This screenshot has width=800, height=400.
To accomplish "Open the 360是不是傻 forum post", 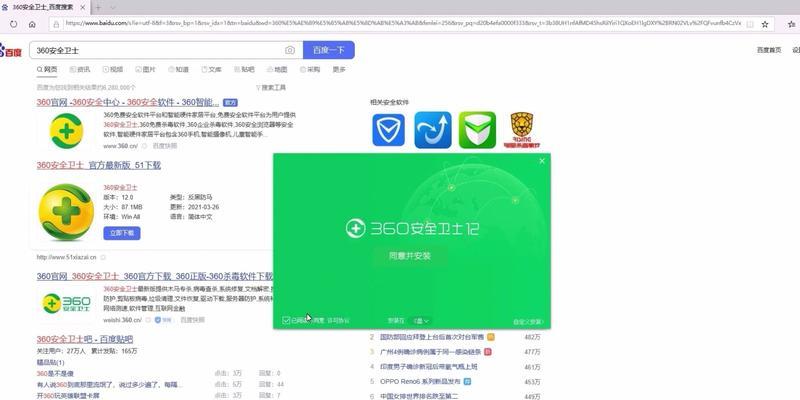I will pyautogui.click(x=55, y=373).
